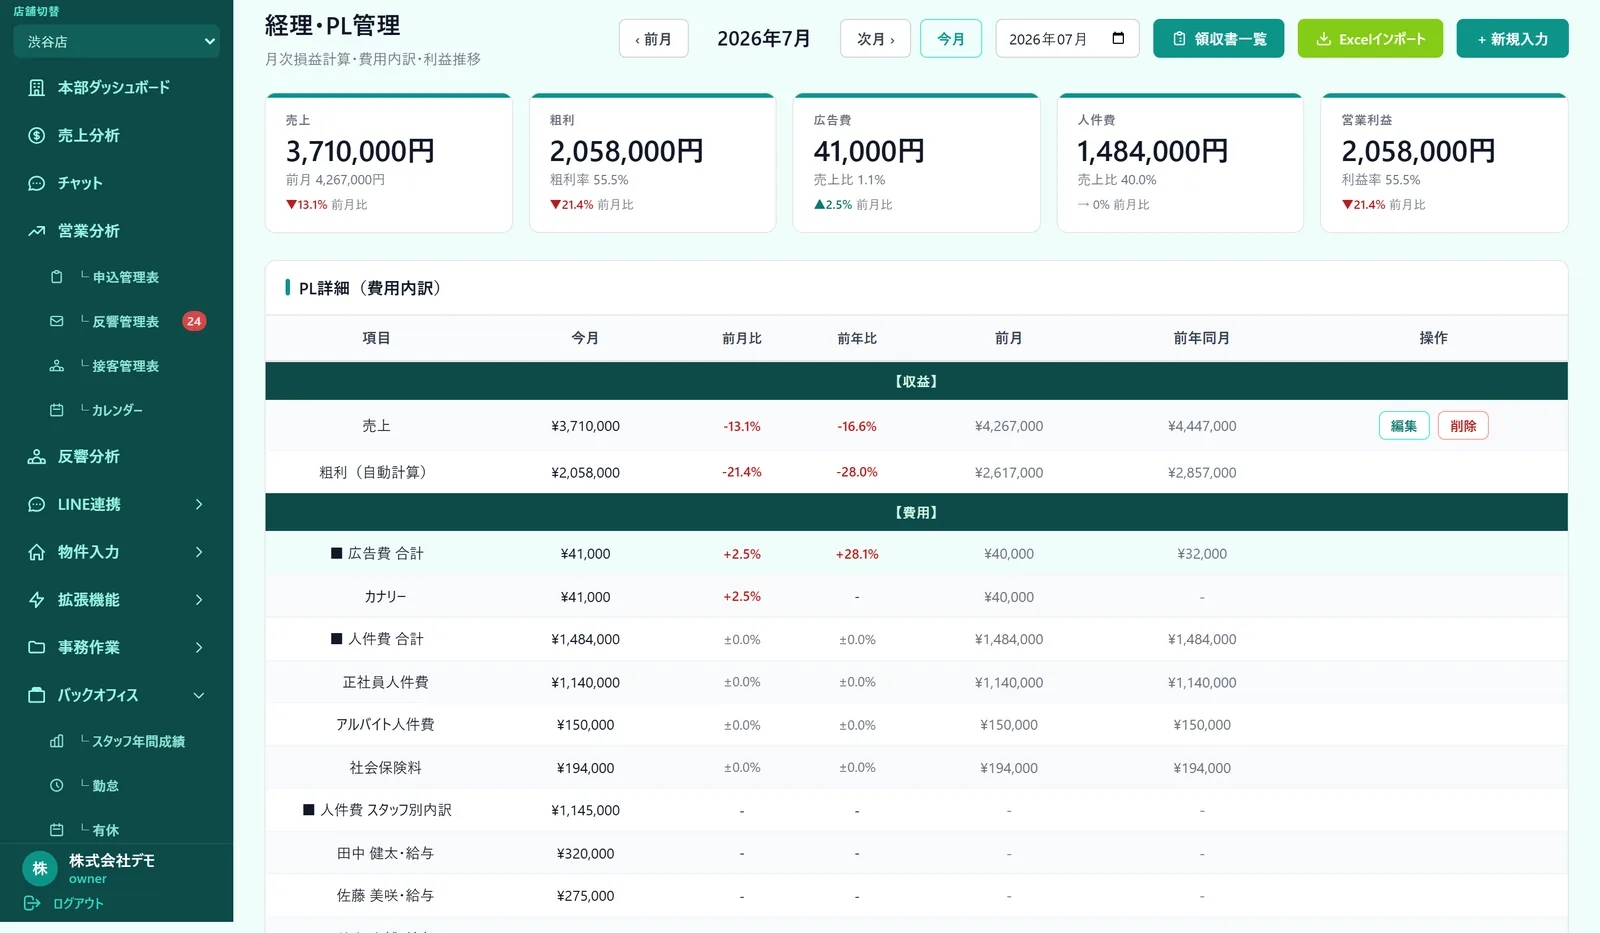The image size is (1600, 933).
Task: Click the 勤怠 clock icon
Action: [57, 785]
